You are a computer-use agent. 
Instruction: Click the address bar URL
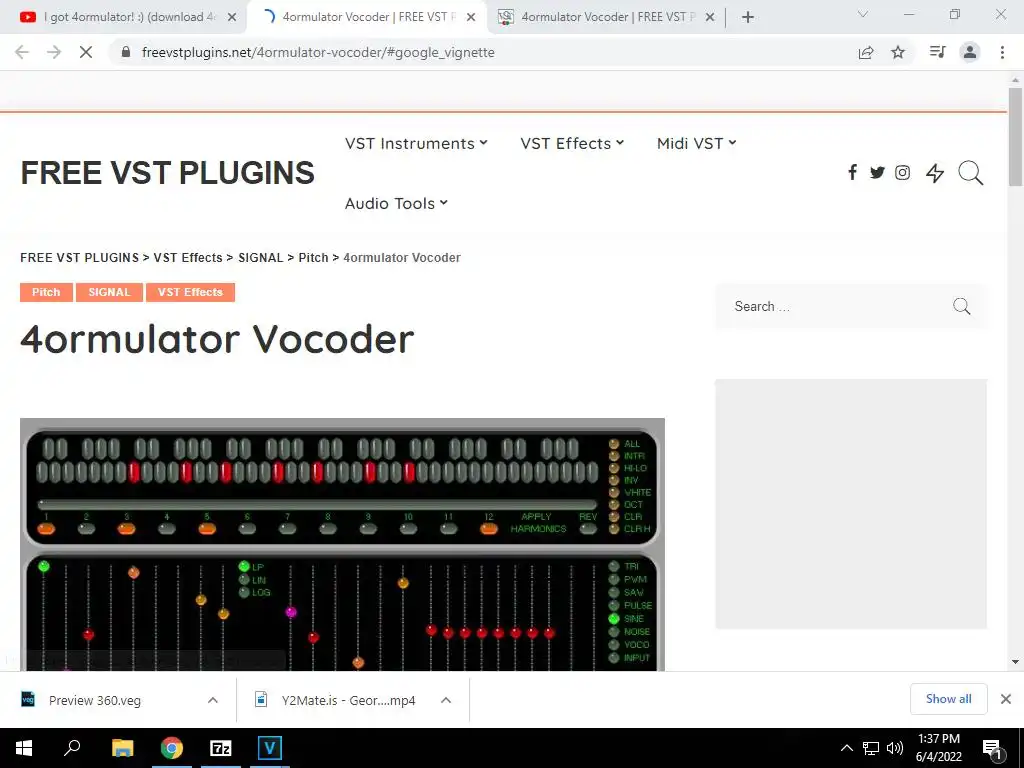(x=318, y=52)
